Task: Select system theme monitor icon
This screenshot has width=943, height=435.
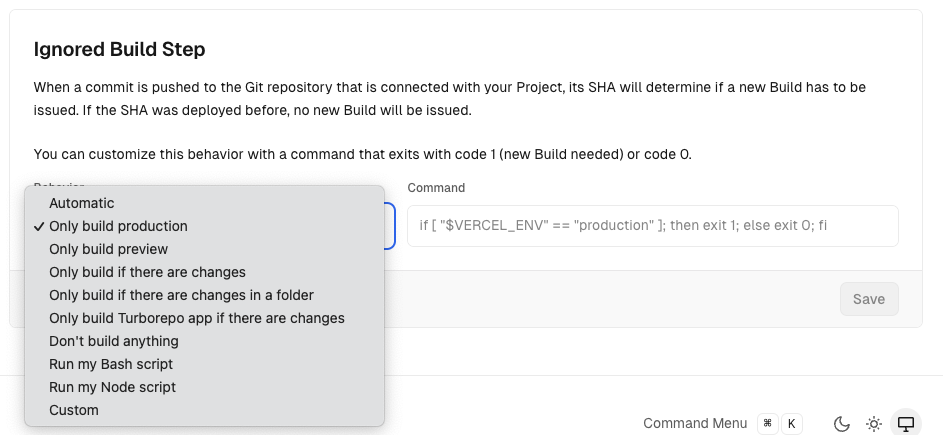Action: [x=906, y=424]
